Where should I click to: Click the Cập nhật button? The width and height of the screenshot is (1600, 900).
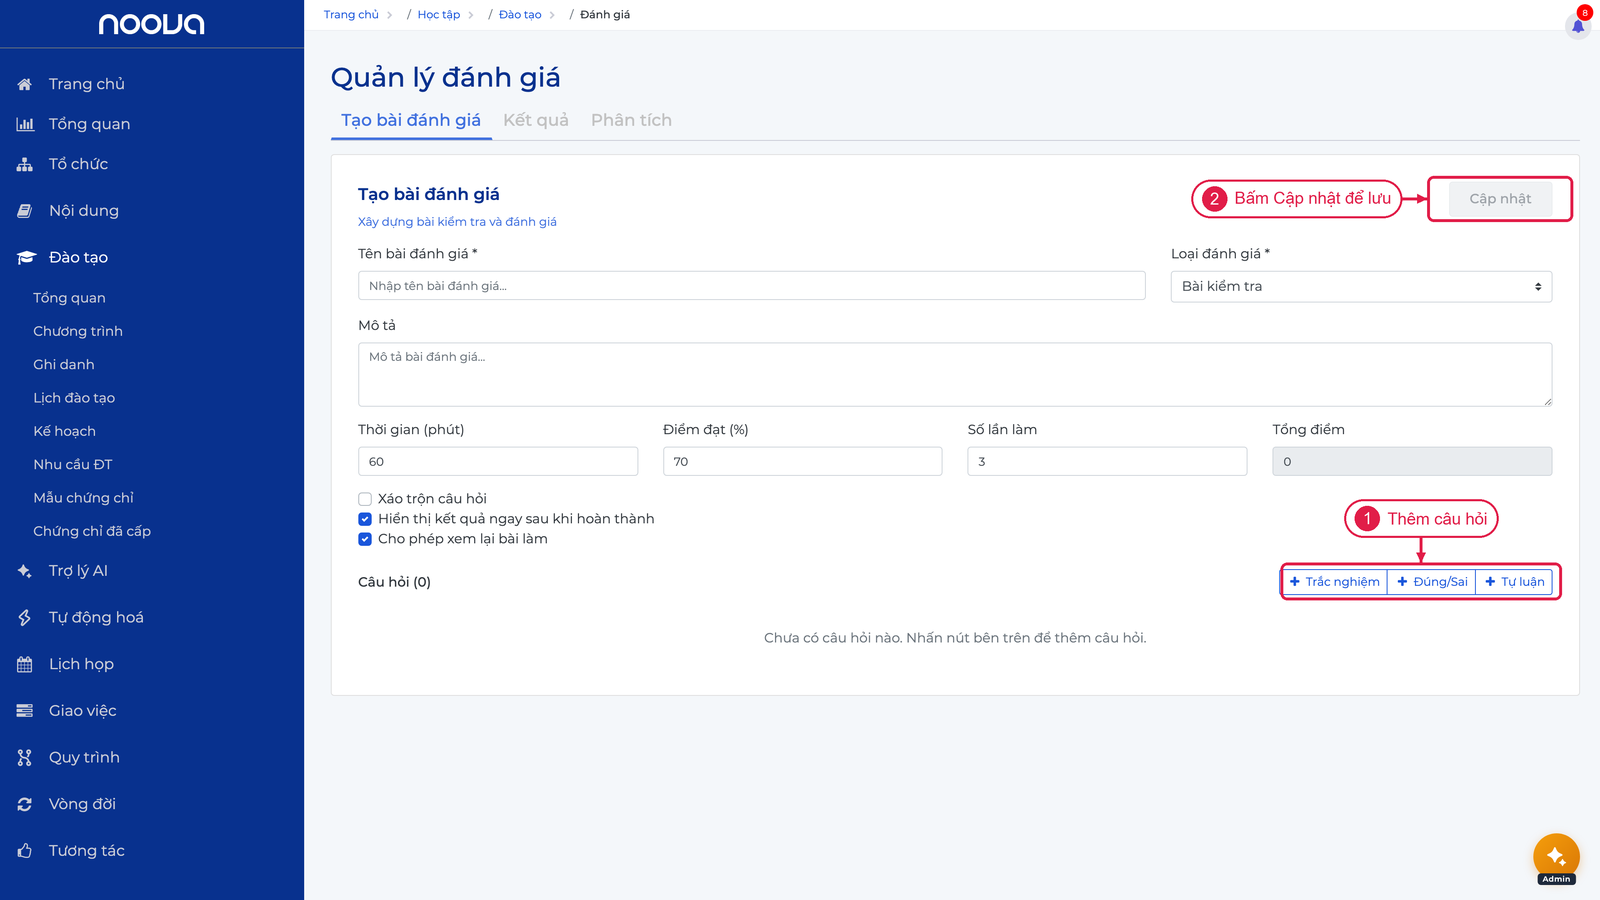tap(1500, 199)
